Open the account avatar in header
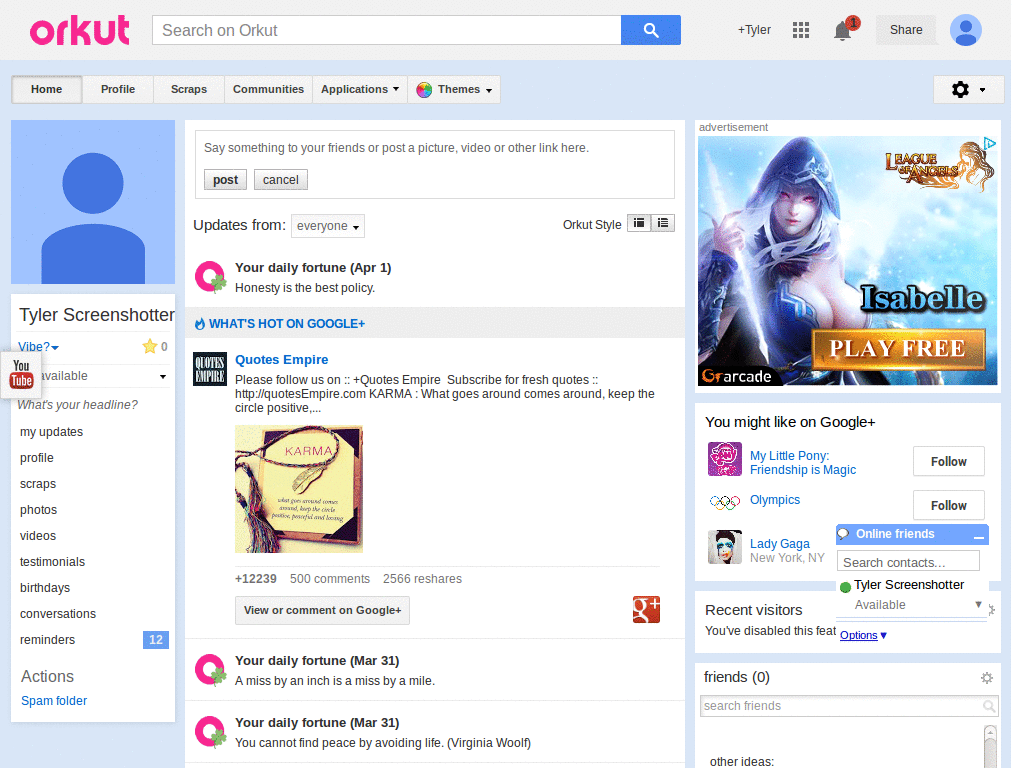This screenshot has height=768, width=1024. [965, 30]
